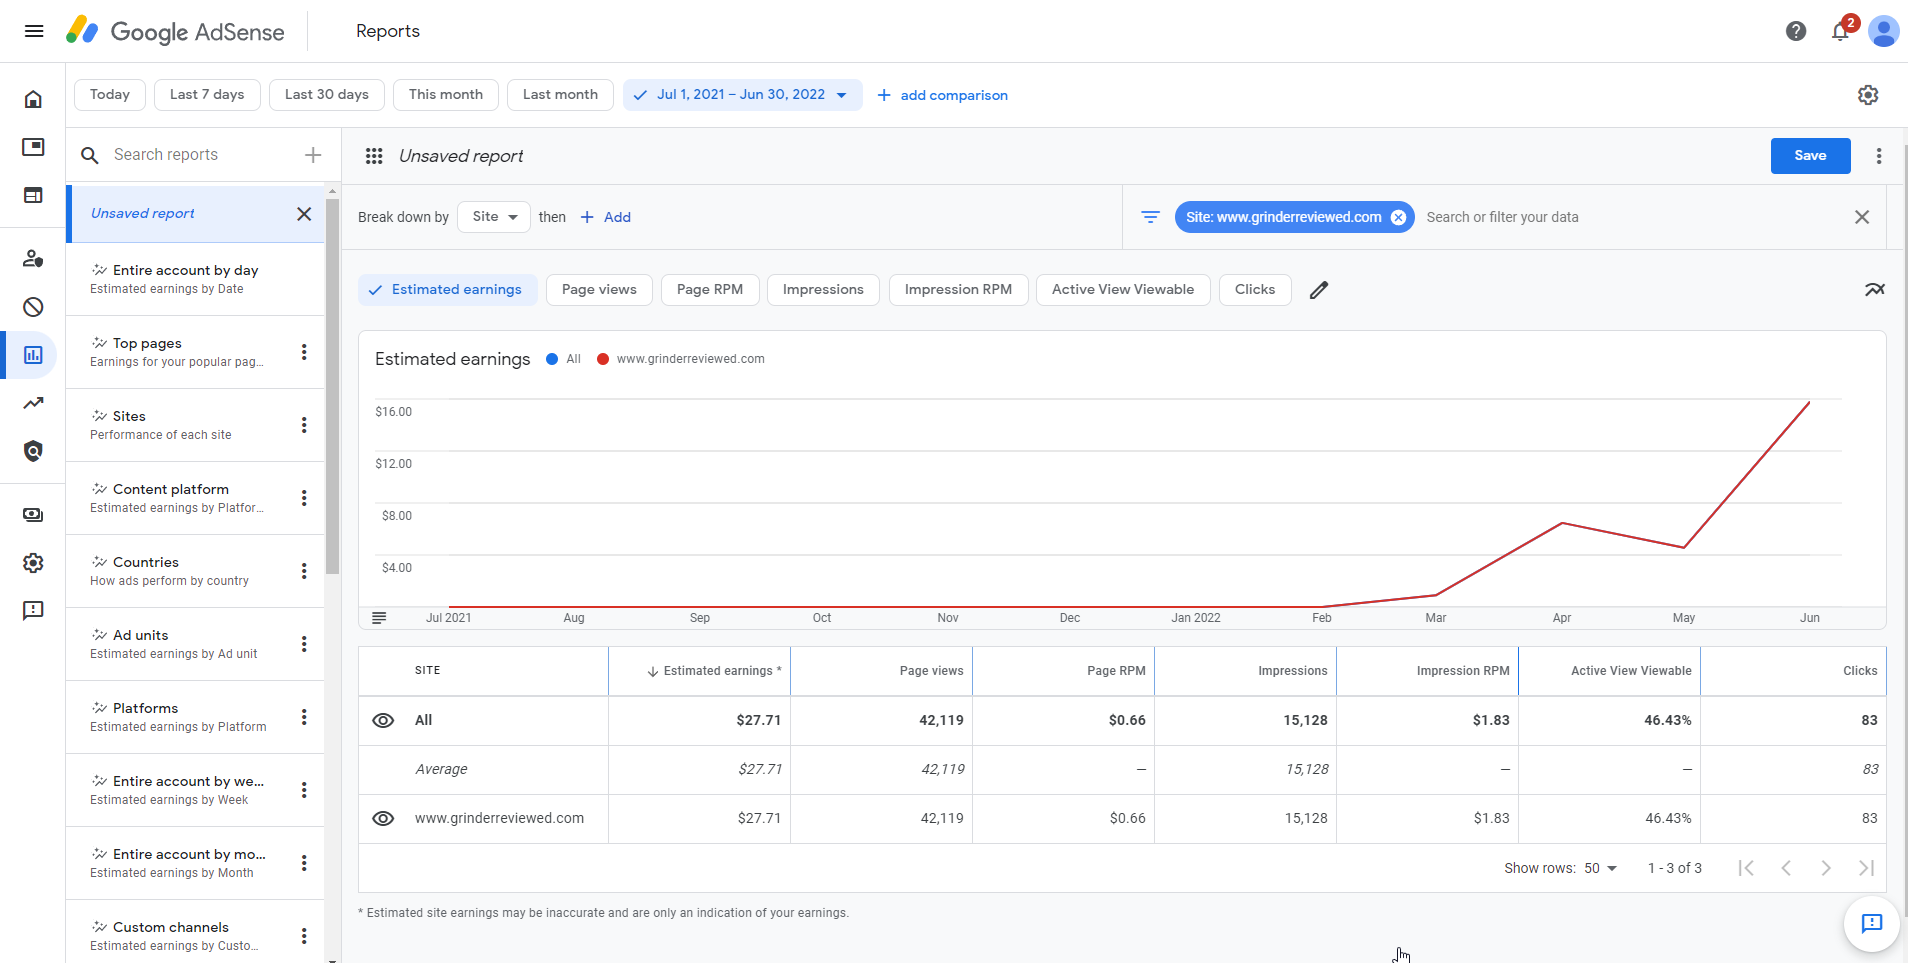1908x963 pixels.
Task: Open Feedback icon in sidebar
Action: tap(33, 611)
